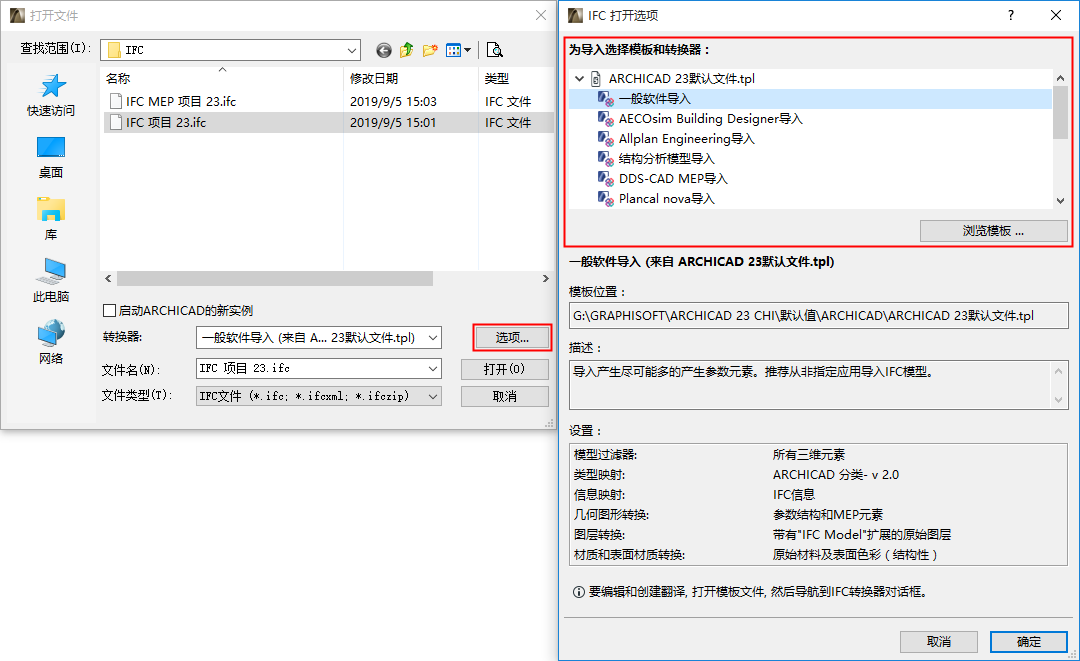Click the info icon beside the template hint
1080x661 pixels.
[x=579, y=592]
